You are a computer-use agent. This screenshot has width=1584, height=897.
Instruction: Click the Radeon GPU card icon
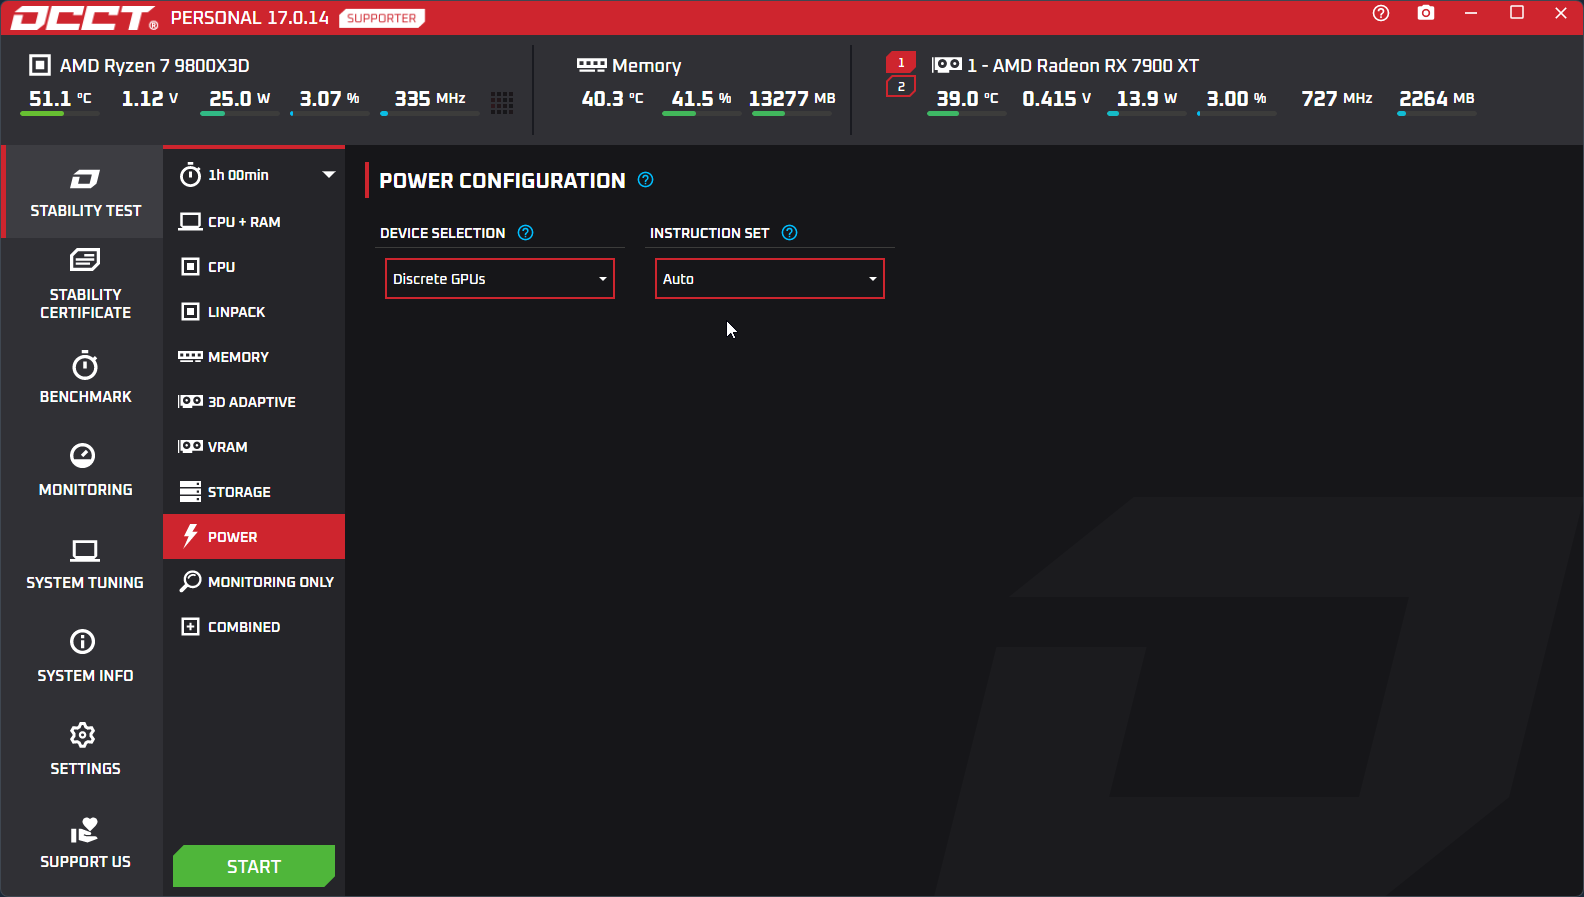pyautogui.click(x=947, y=65)
